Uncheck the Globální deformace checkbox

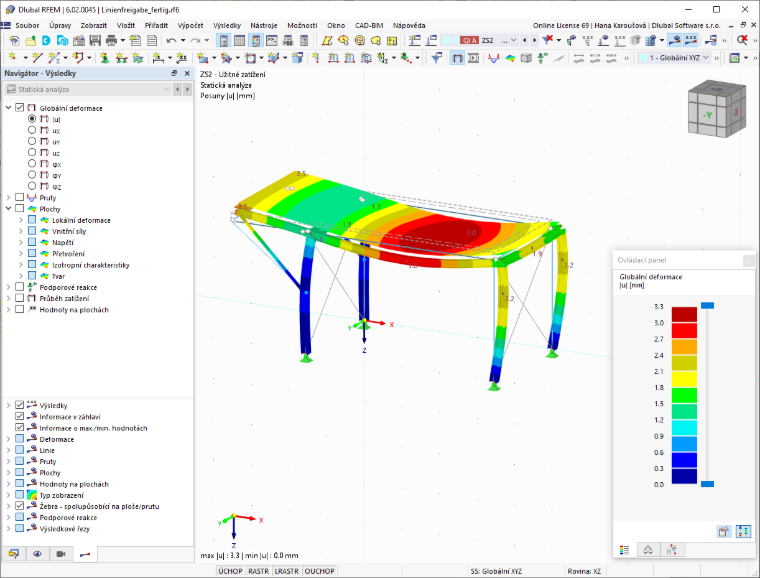pos(19,108)
